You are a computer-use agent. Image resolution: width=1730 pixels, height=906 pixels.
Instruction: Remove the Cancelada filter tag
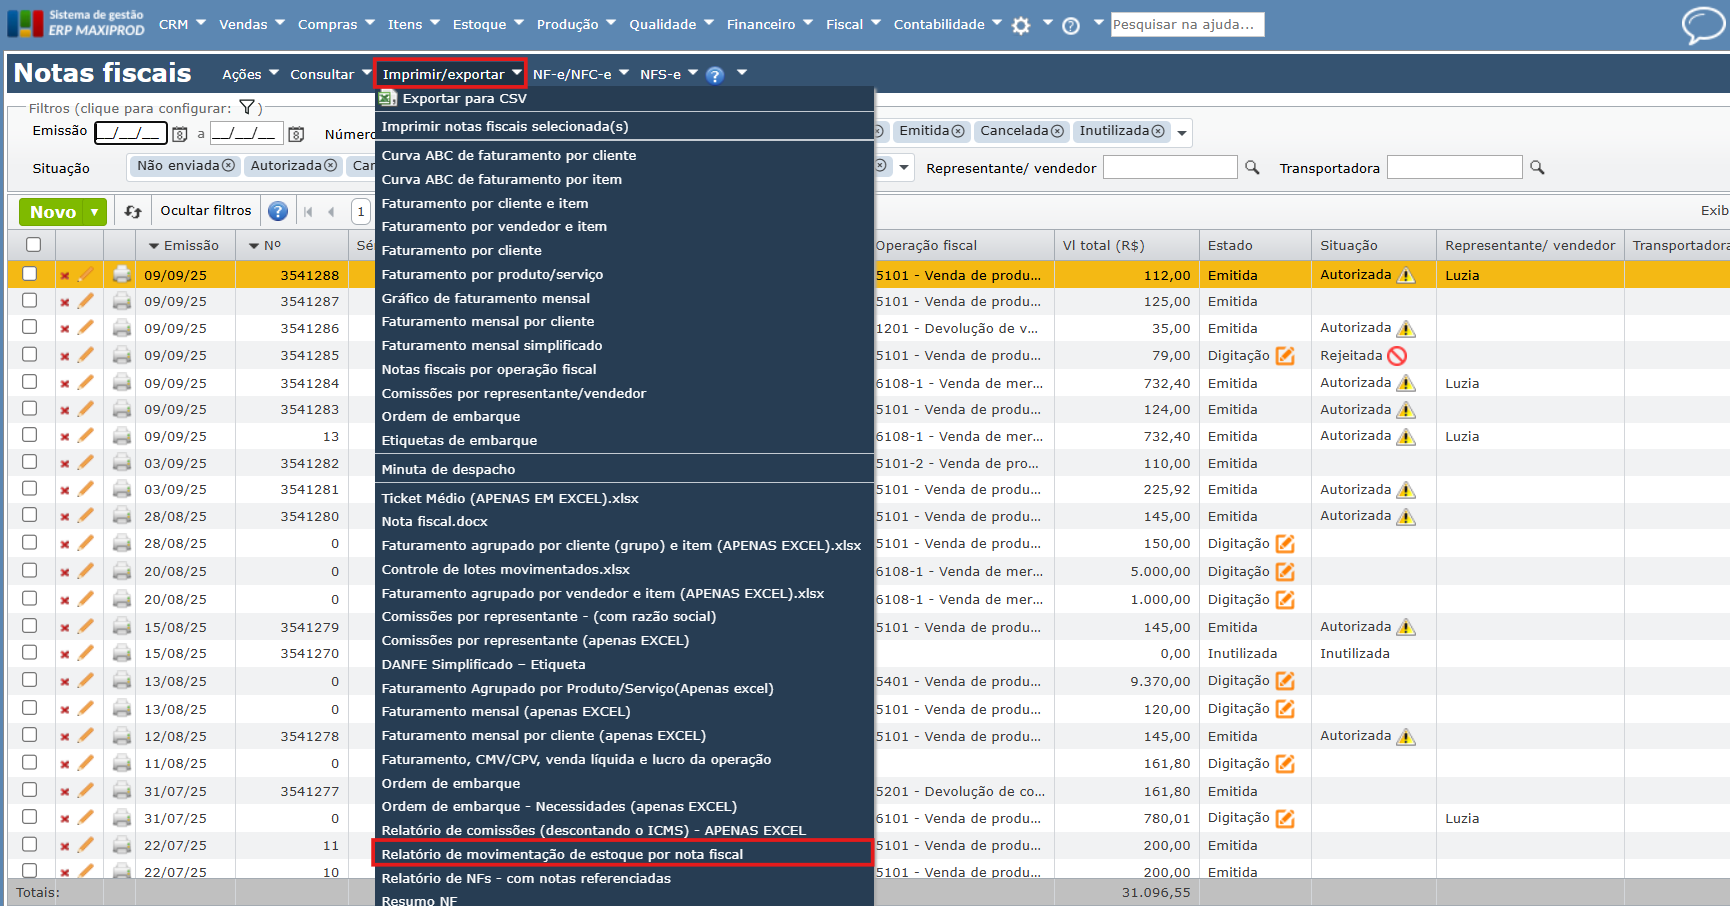(x=1057, y=132)
